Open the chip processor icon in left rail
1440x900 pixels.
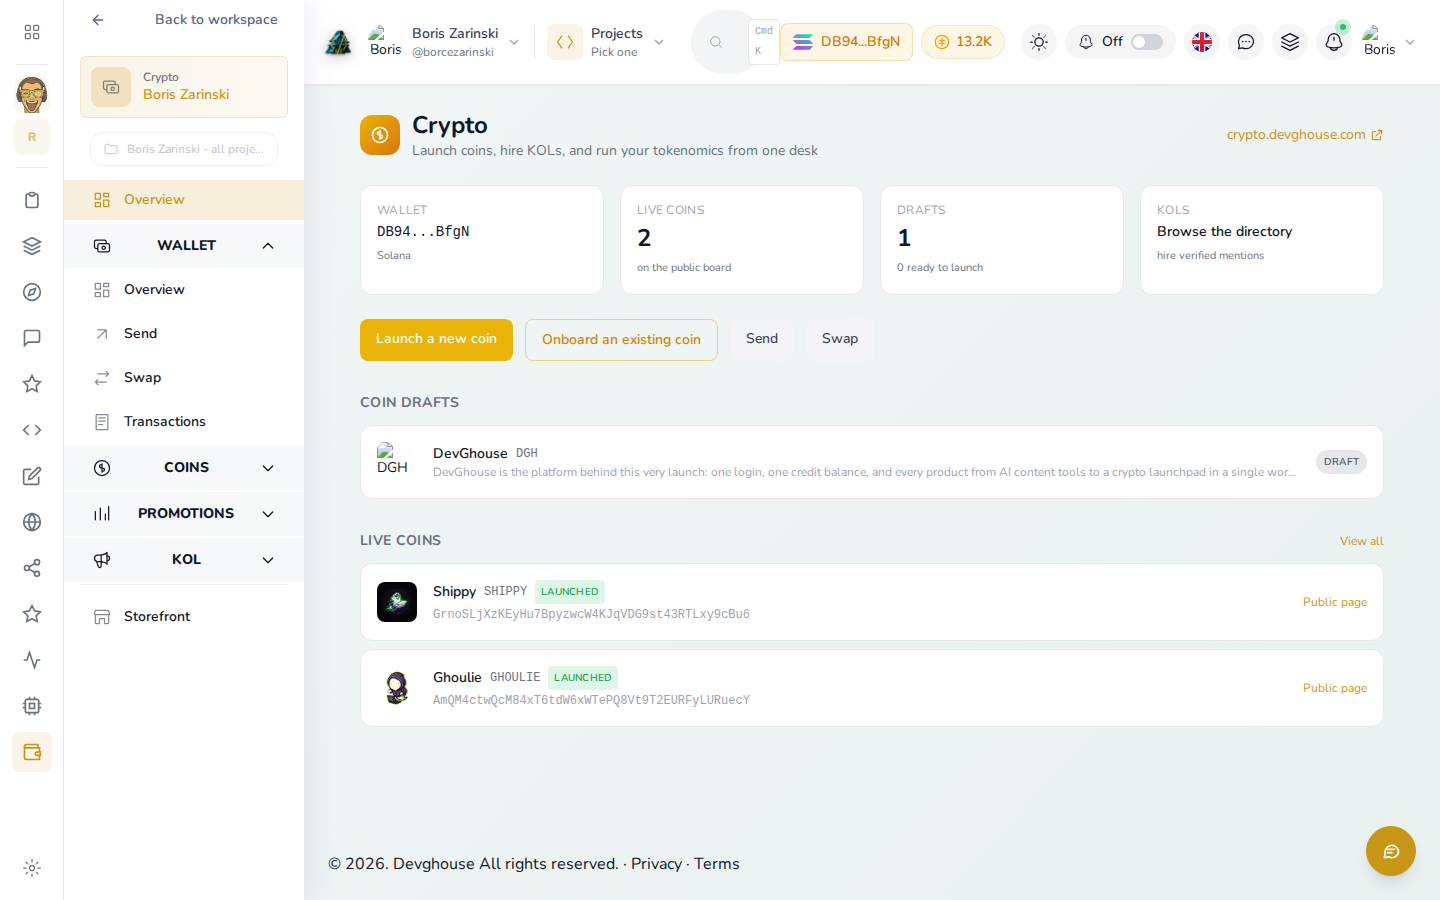pyautogui.click(x=32, y=706)
